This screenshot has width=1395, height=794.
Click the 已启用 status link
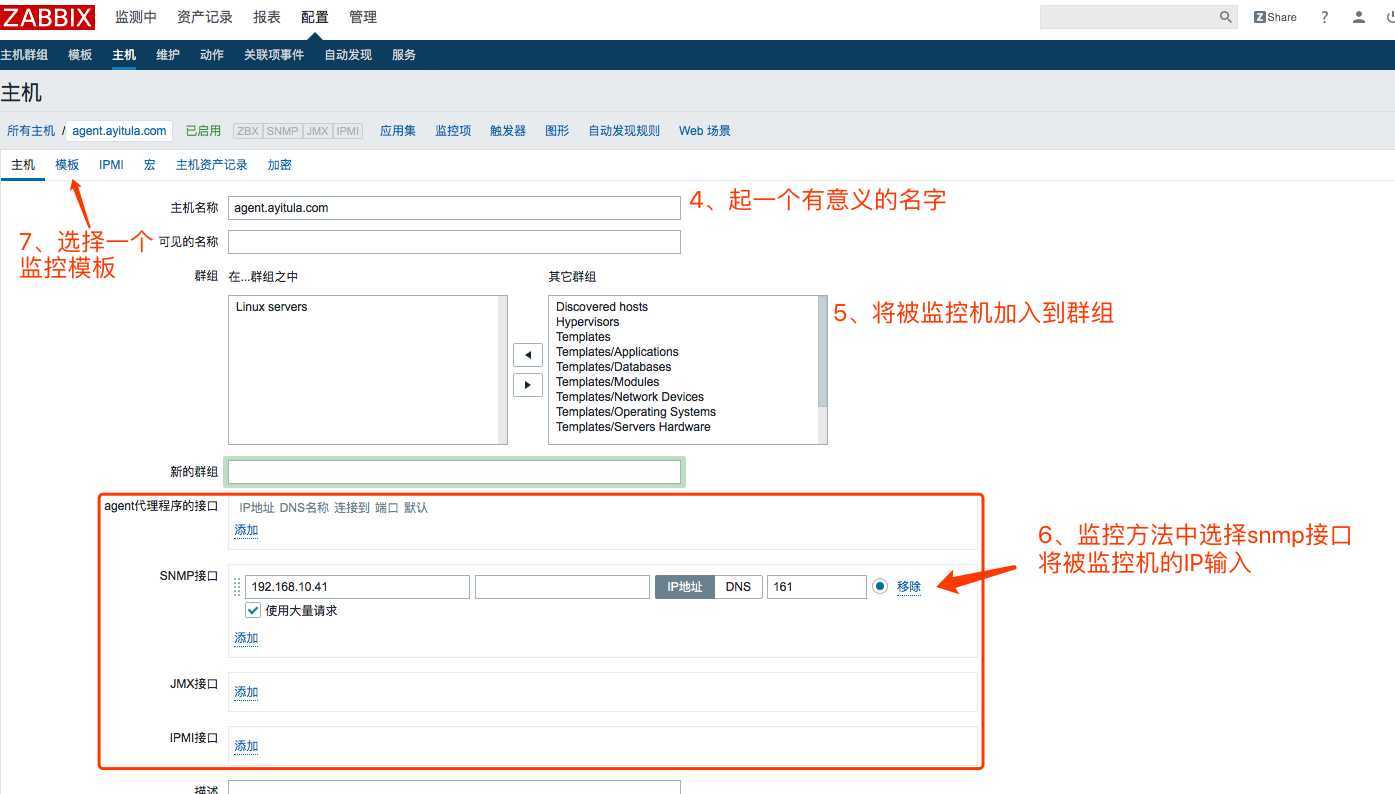pos(204,131)
